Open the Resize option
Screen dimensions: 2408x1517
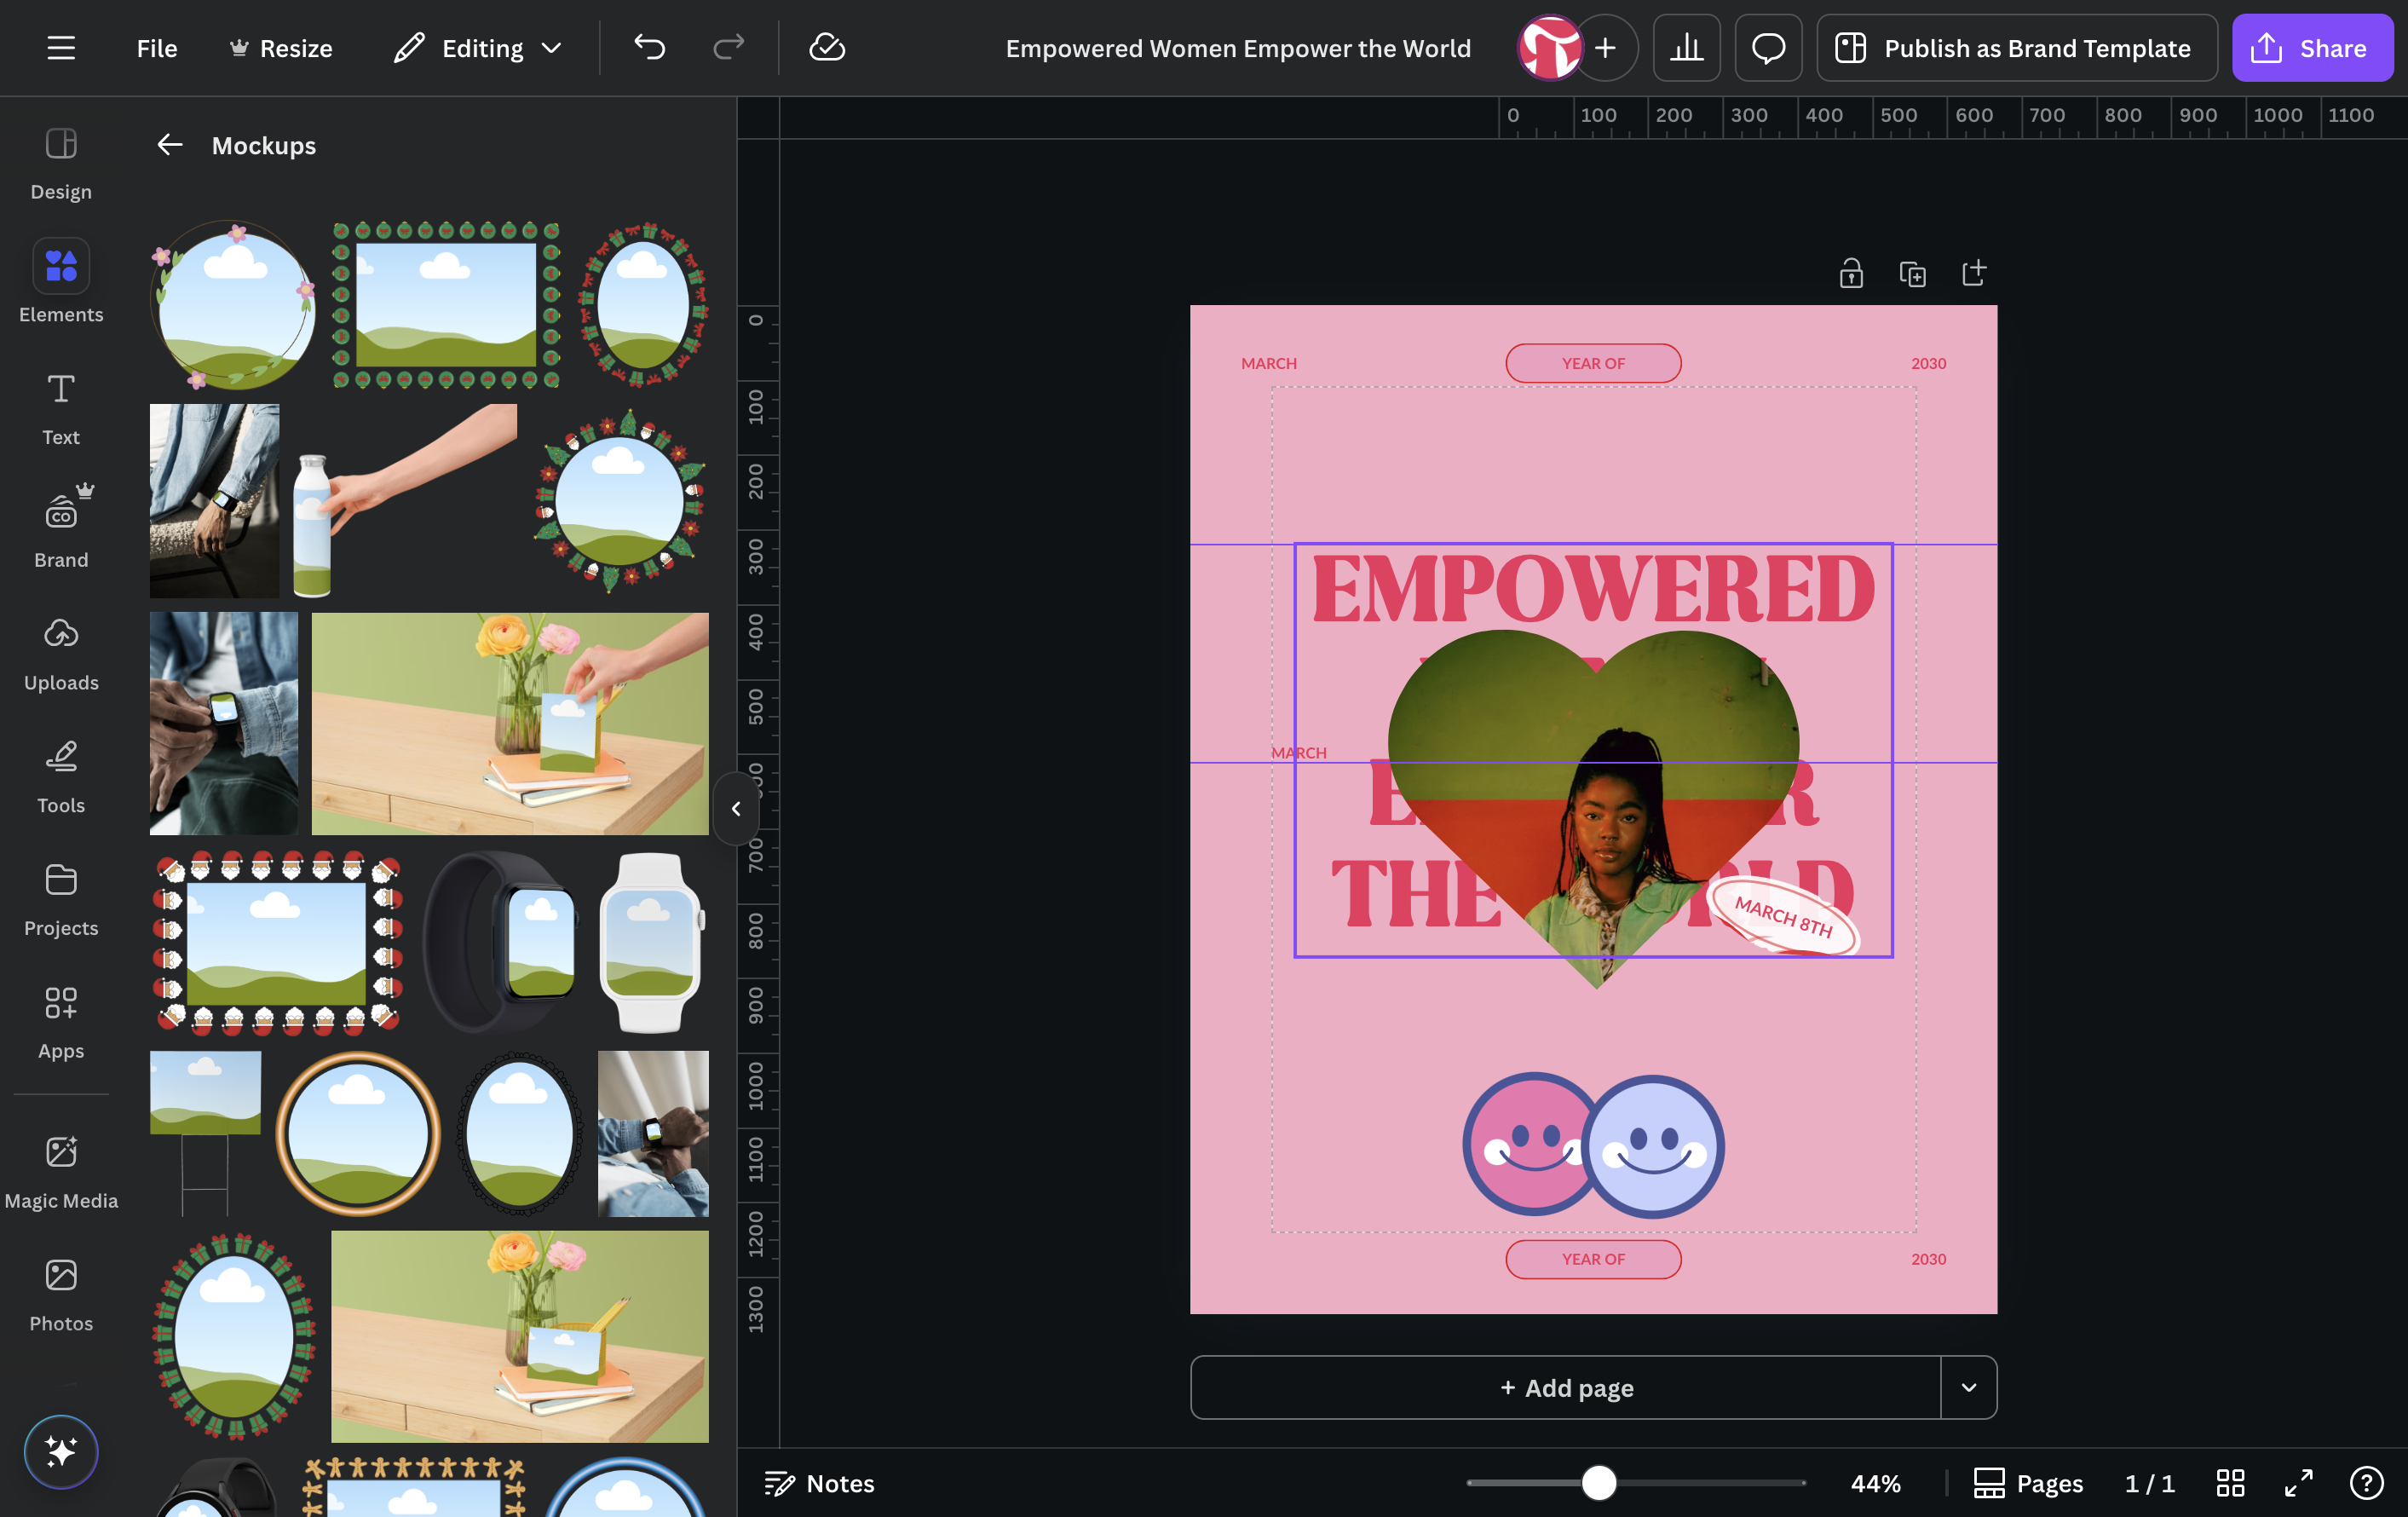281,48
